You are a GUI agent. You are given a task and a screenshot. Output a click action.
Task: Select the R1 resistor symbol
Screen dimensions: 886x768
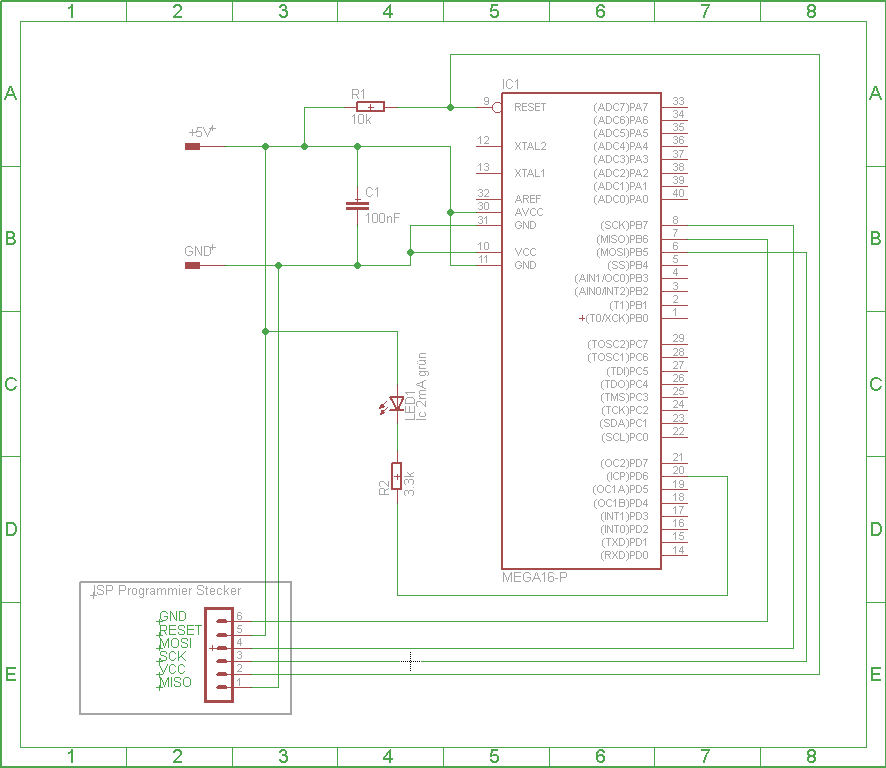(x=371, y=107)
